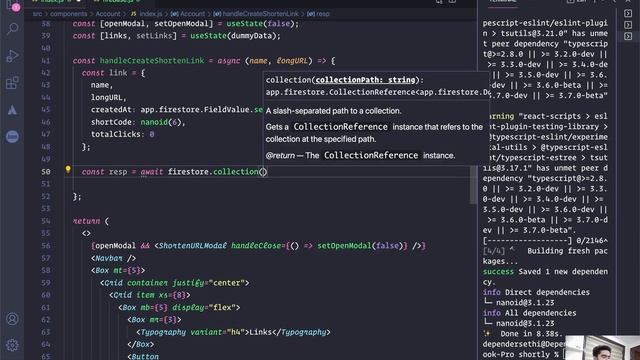Image resolution: width=640 pixels, height=360 pixels.
Task: Click '@return' in the tooltip
Action: 280,156
